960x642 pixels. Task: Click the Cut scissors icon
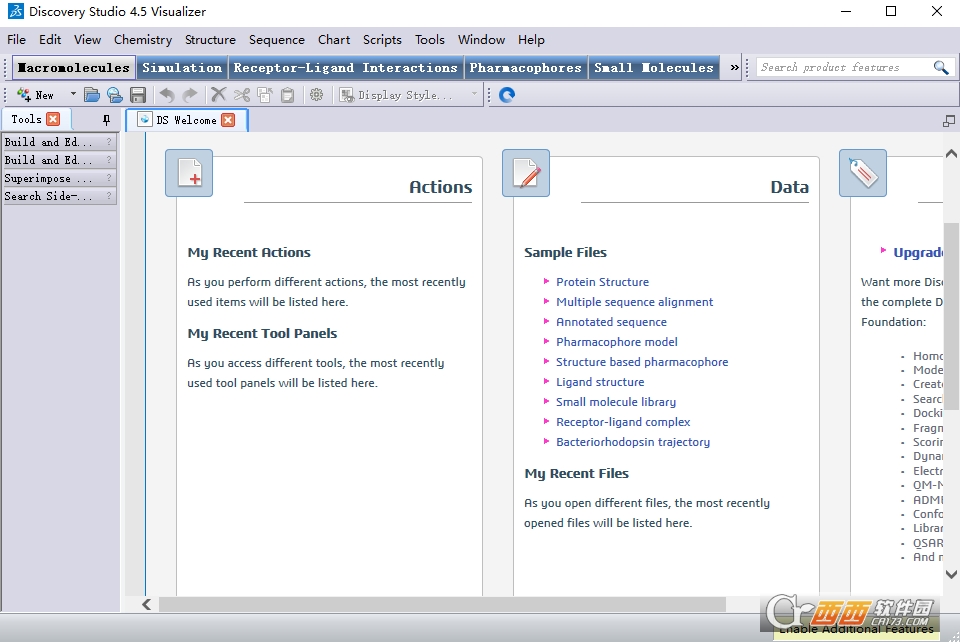click(x=242, y=95)
